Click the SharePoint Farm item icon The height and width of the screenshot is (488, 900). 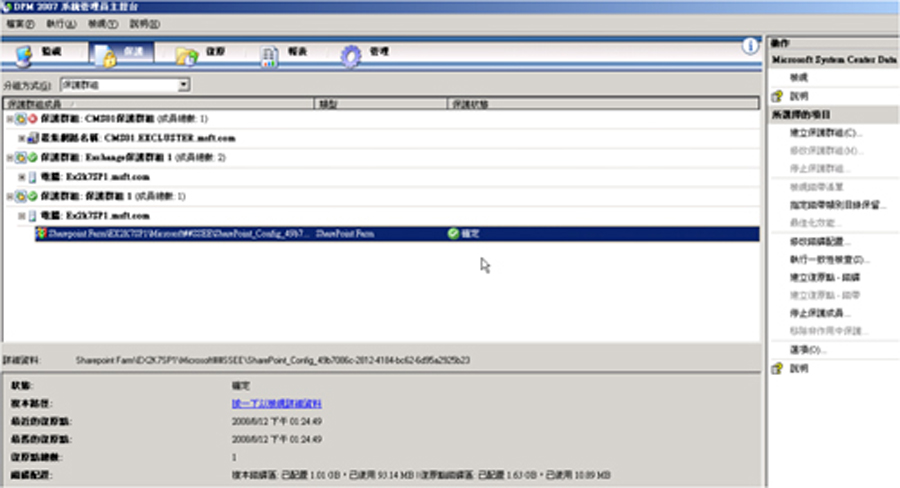(x=41, y=234)
